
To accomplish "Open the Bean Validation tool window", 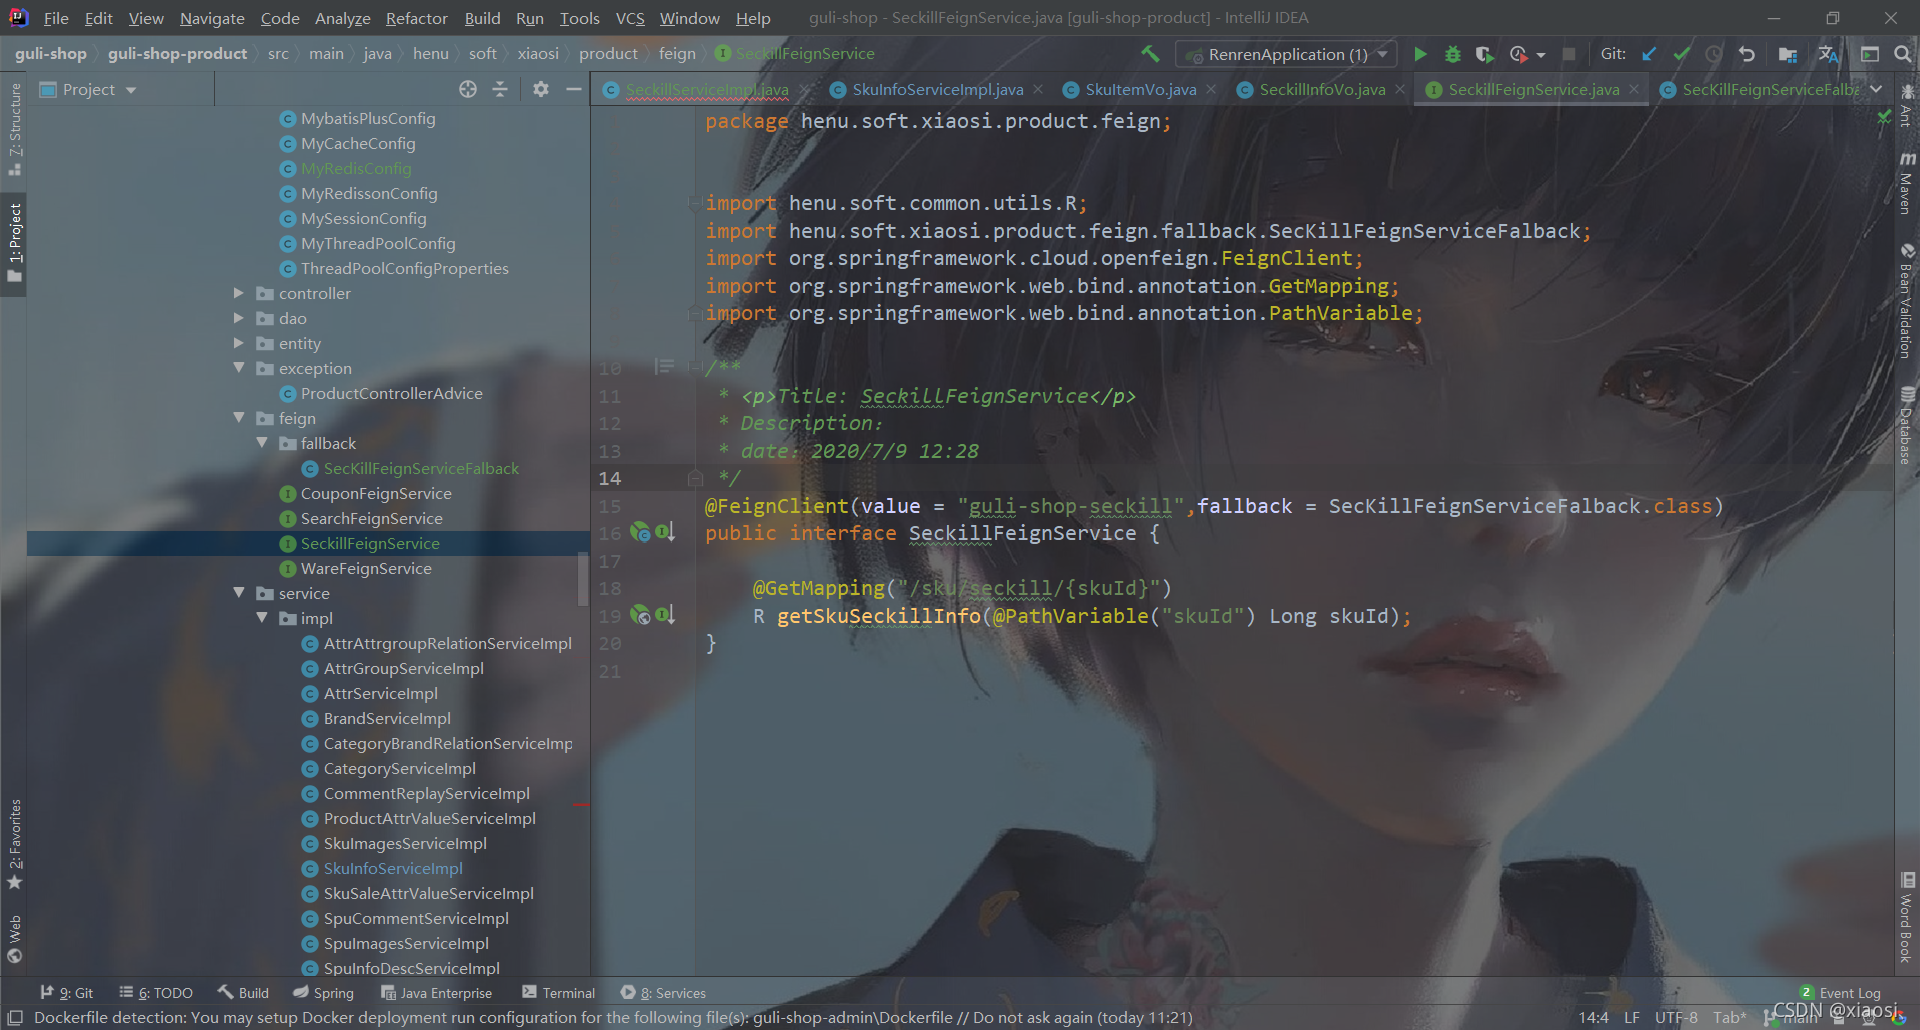I will [x=1907, y=301].
